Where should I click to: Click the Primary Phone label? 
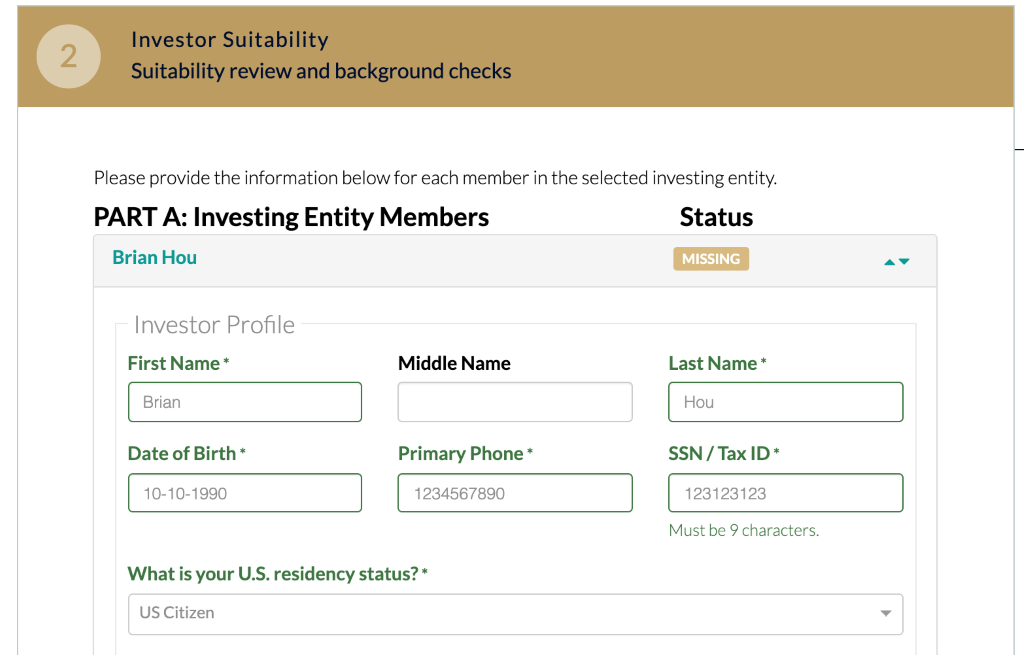466,454
